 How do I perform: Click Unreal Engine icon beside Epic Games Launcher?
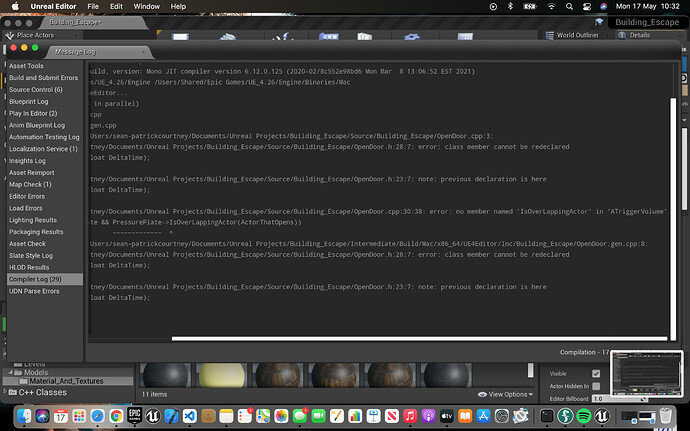click(153, 416)
